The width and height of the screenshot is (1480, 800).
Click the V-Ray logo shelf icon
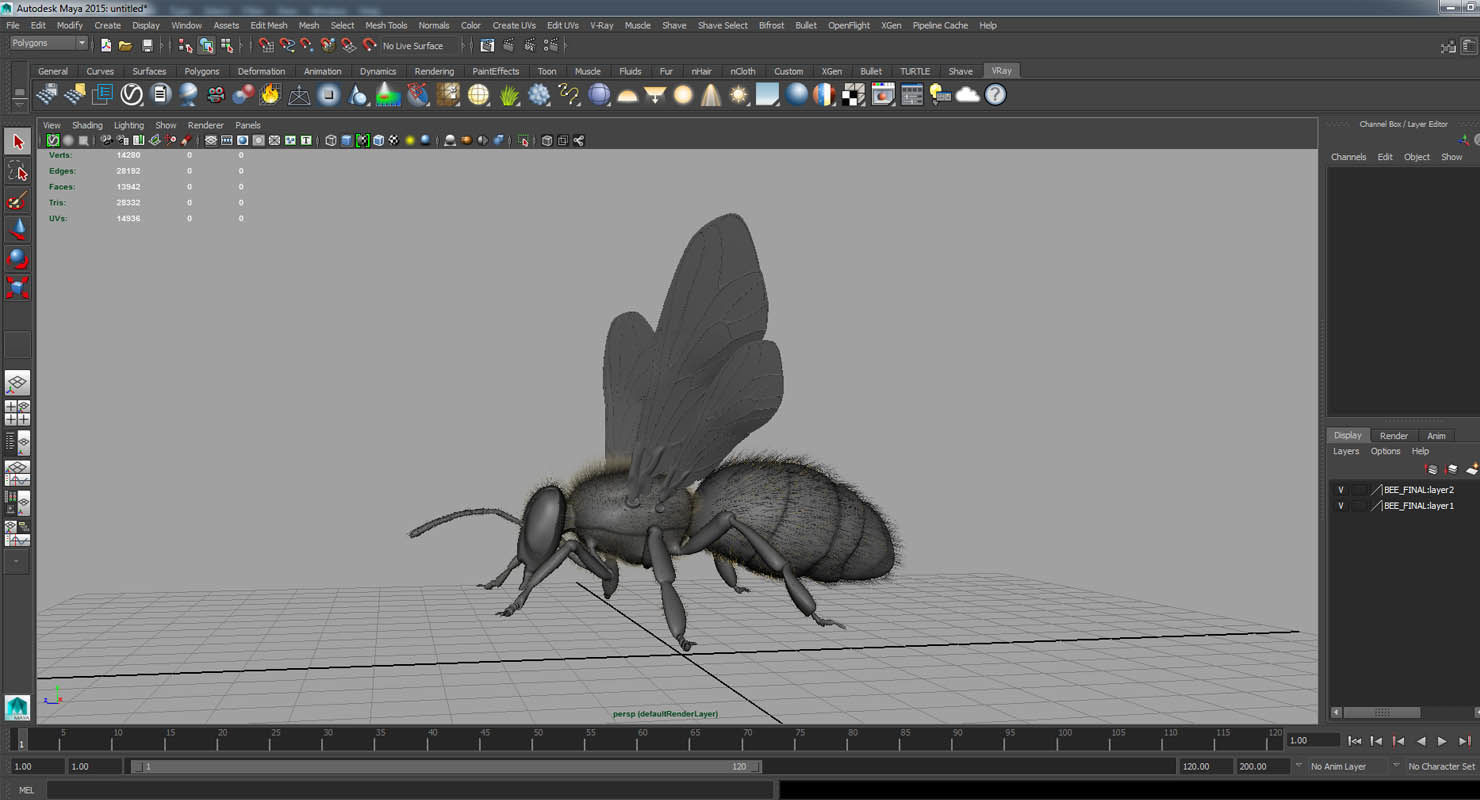coord(132,94)
